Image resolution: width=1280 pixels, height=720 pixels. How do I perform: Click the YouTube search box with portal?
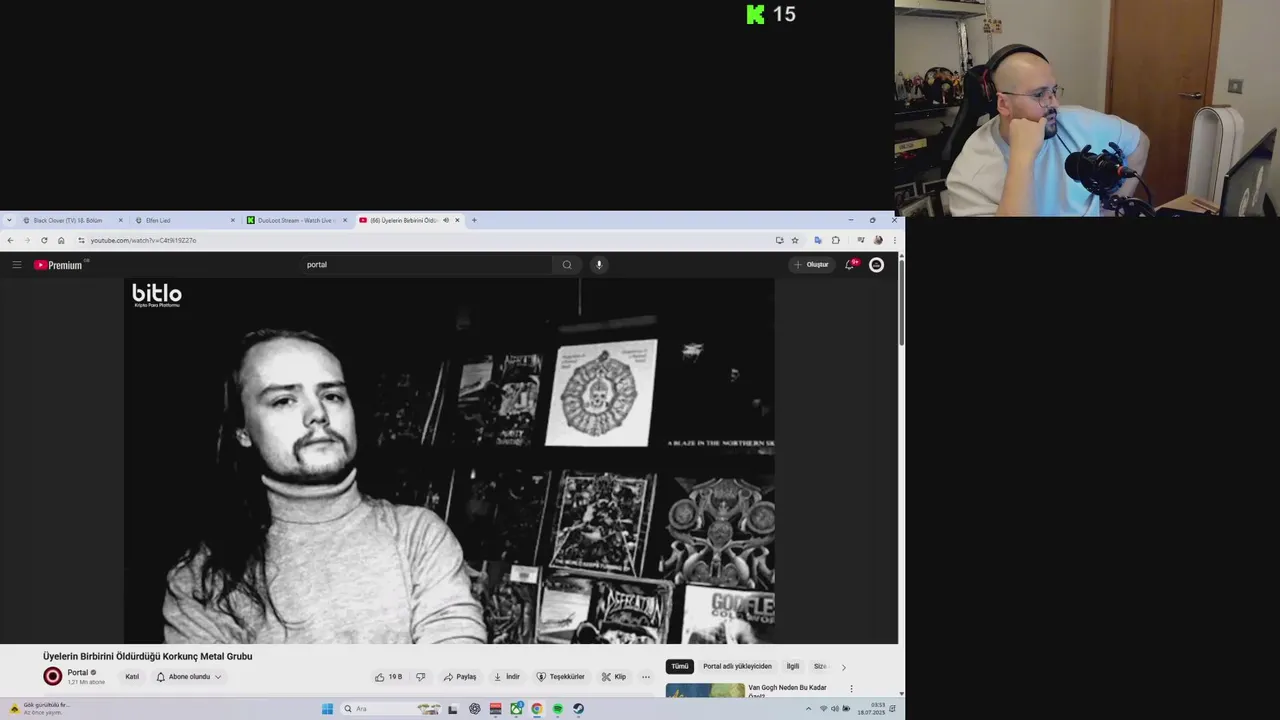tap(428, 265)
